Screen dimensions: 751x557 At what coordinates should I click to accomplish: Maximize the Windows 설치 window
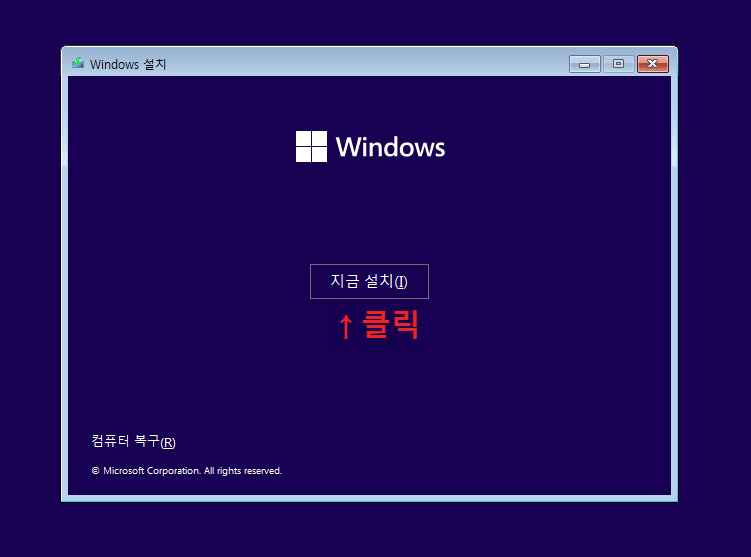point(618,64)
